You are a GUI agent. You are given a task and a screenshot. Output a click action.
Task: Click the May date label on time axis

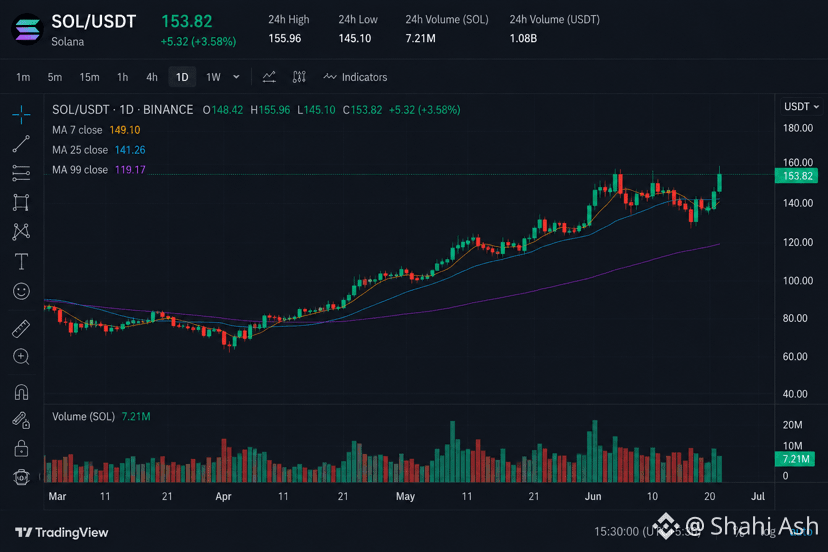406,497
